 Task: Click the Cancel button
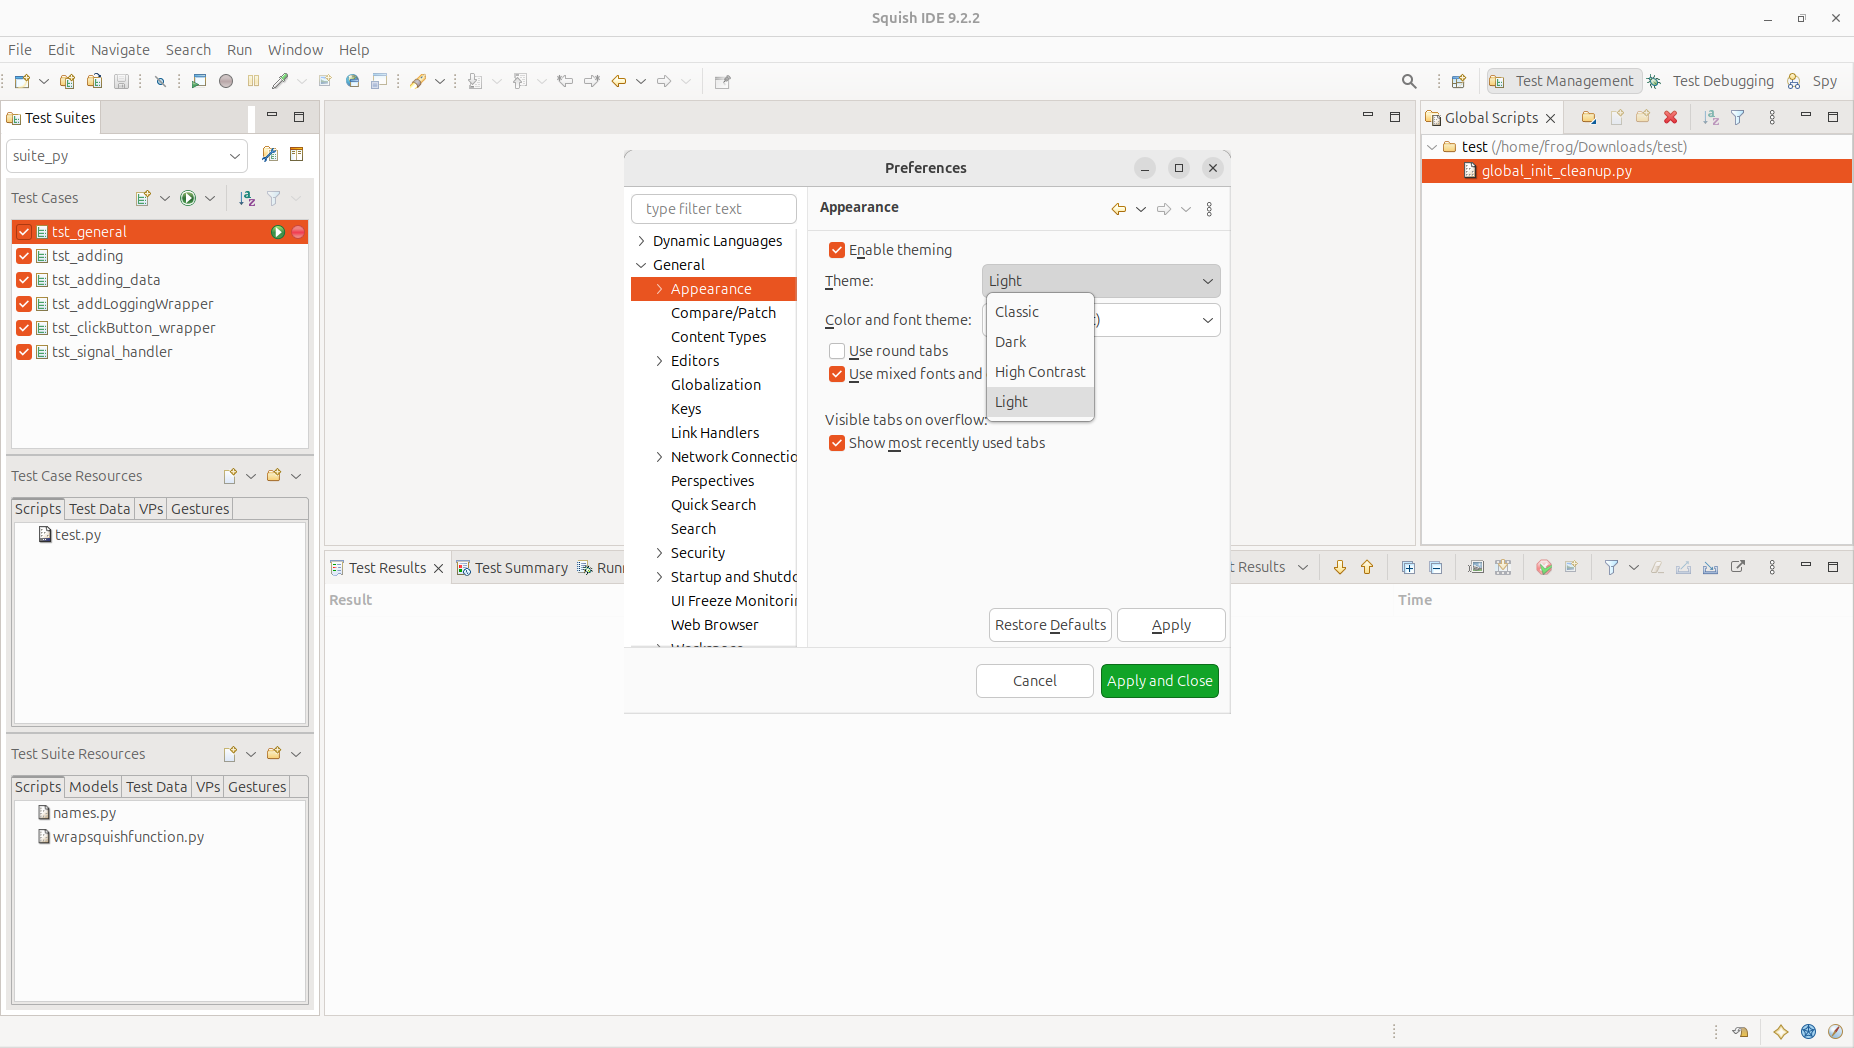(x=1035, y=681)
